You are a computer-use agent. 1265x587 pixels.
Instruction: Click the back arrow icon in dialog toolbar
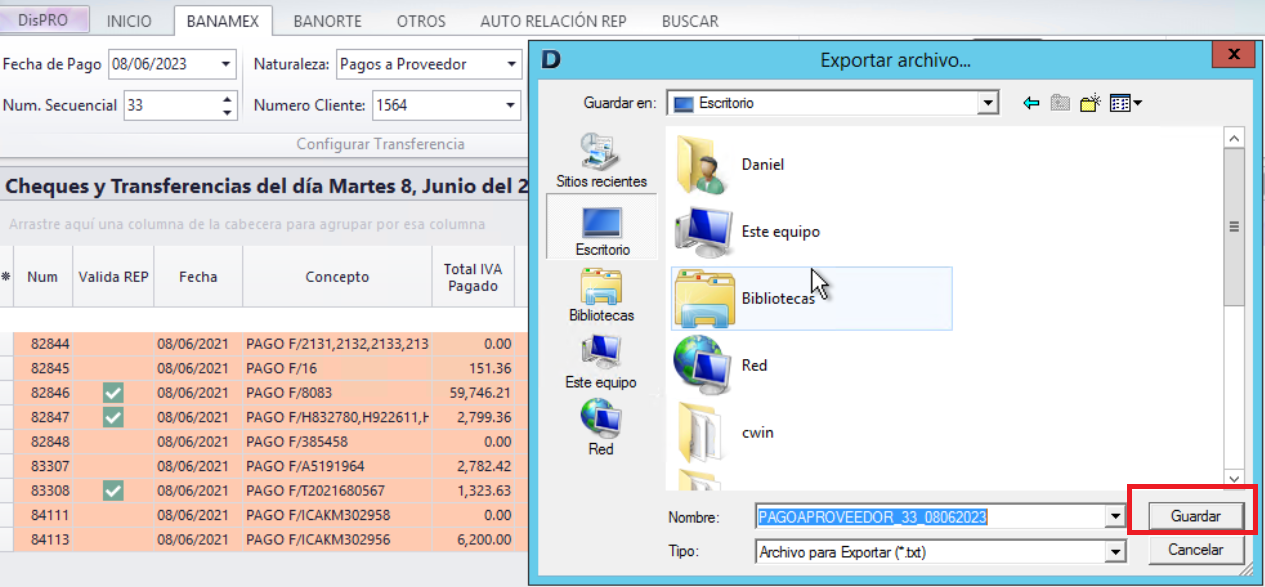pos(1032,103)
